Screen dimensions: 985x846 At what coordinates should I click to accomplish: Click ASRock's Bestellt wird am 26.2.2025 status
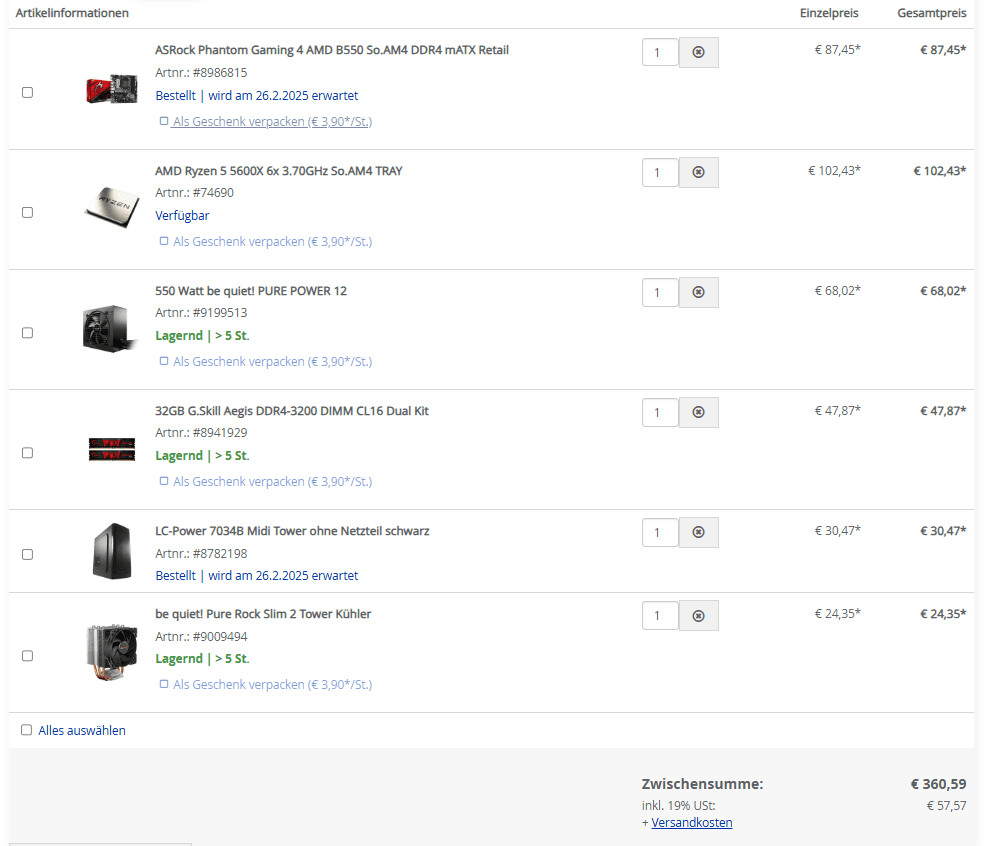coord(256,95)
